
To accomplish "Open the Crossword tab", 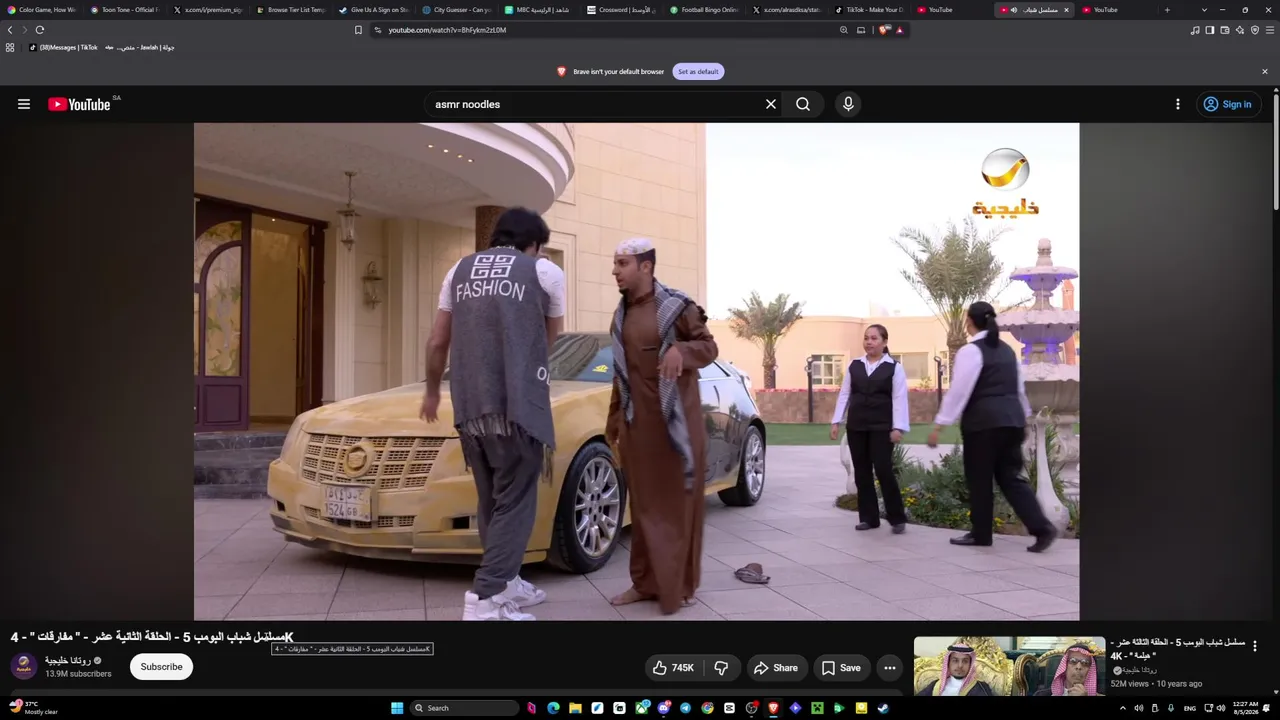I will (622, 10).
